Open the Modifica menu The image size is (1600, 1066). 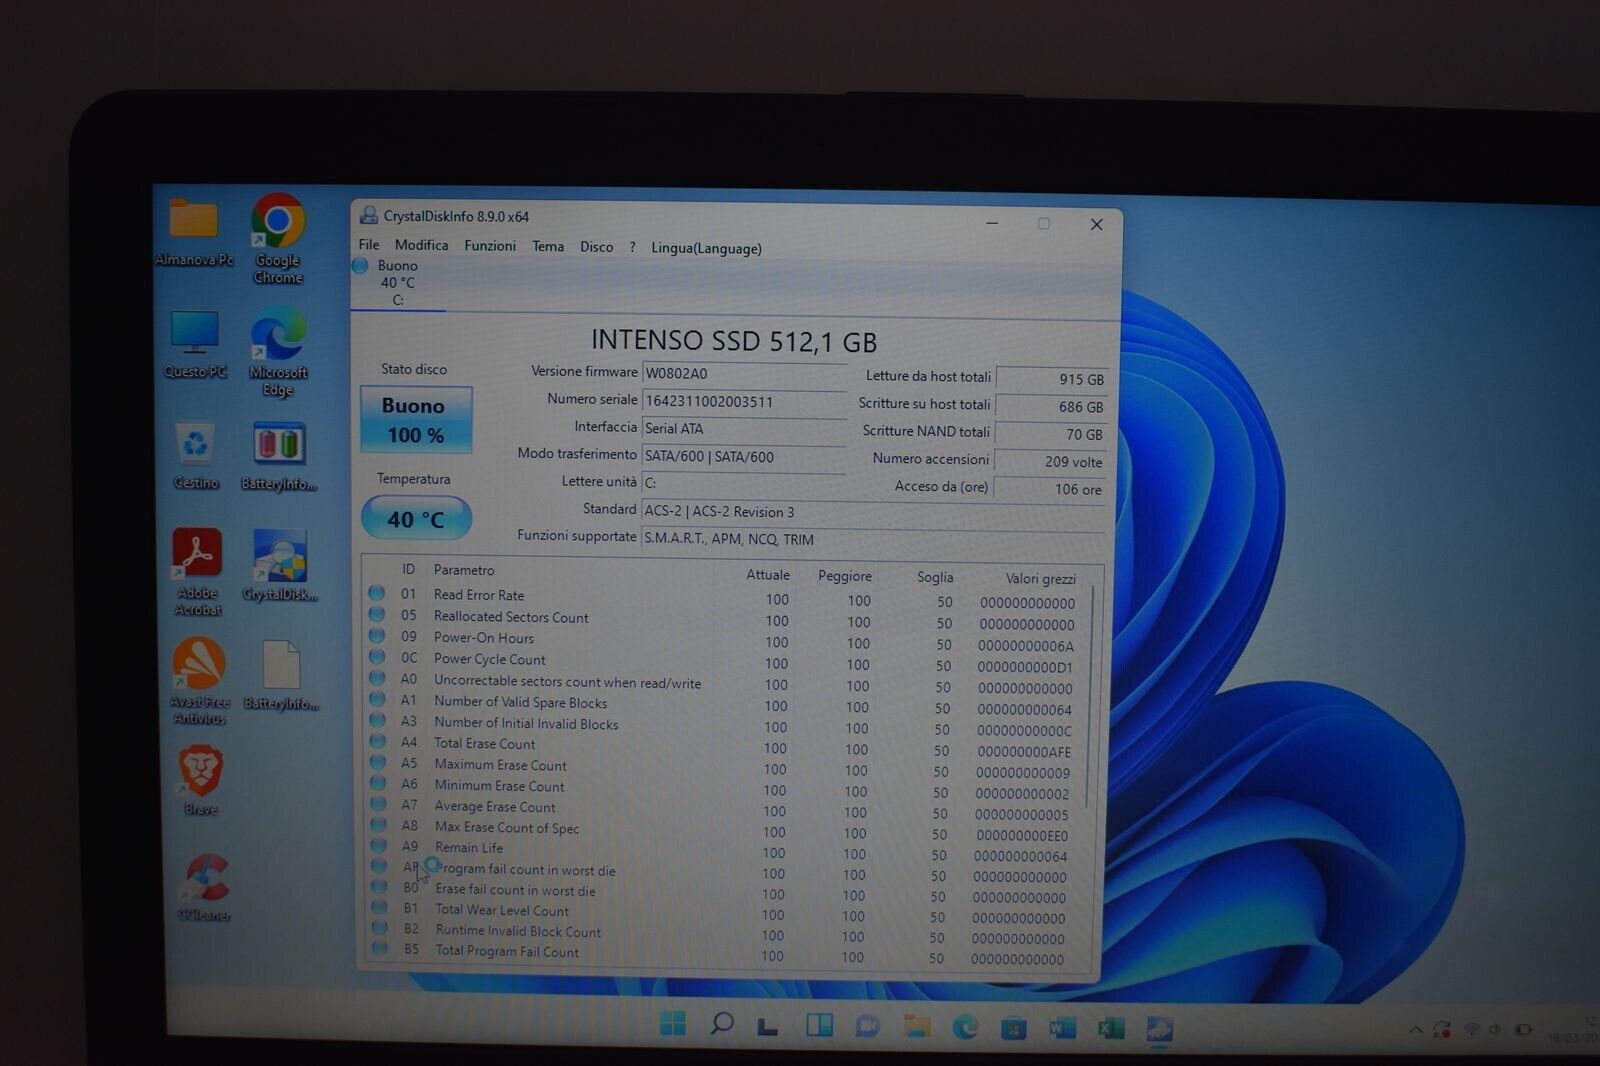point(421,245)
